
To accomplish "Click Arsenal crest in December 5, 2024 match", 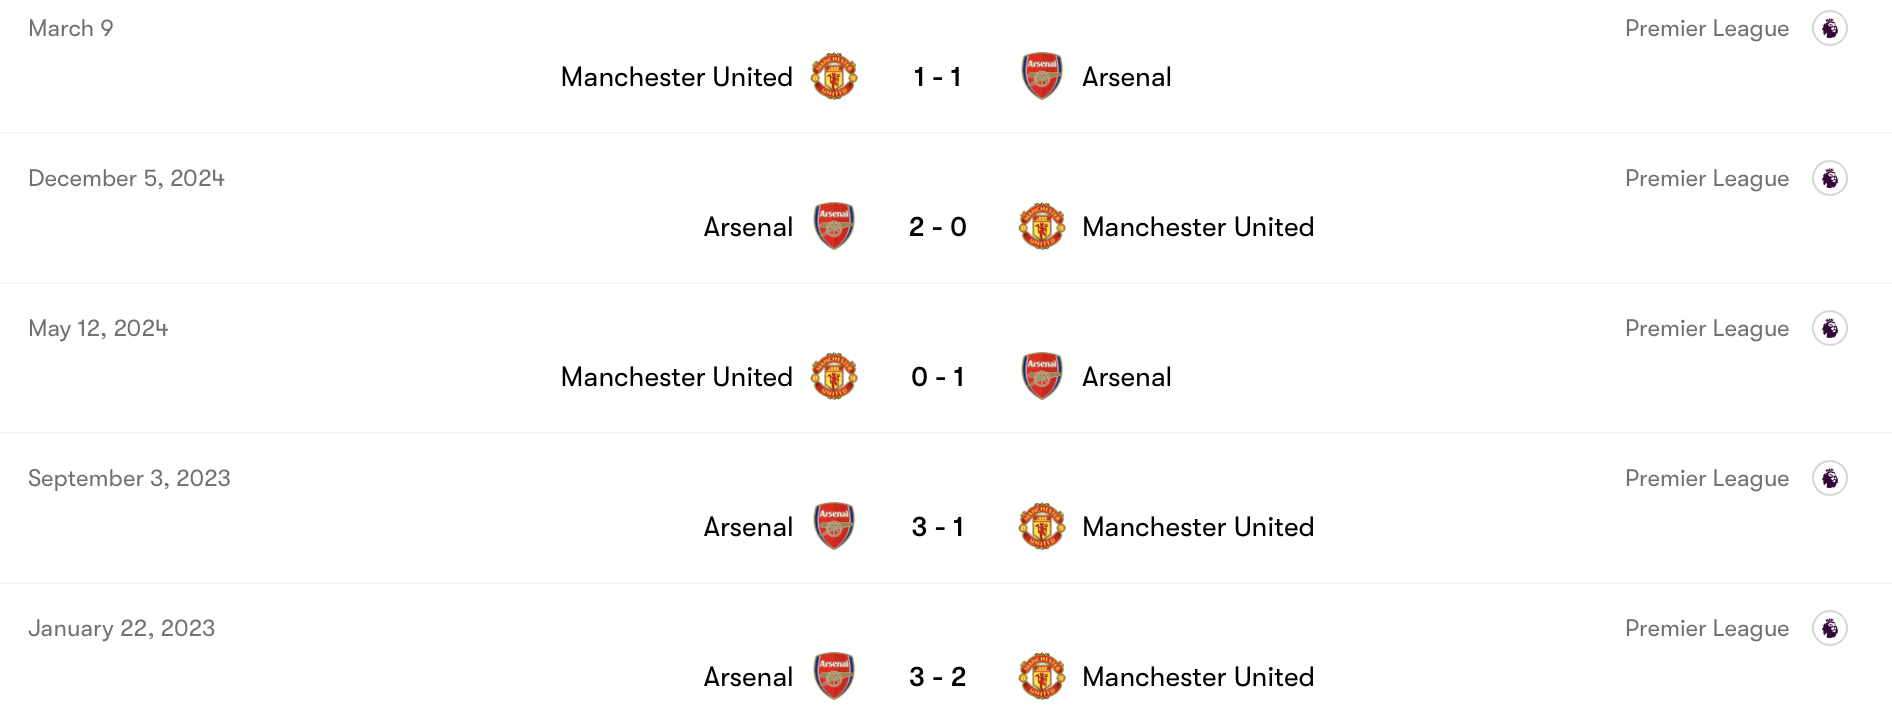I will (834, 227).
